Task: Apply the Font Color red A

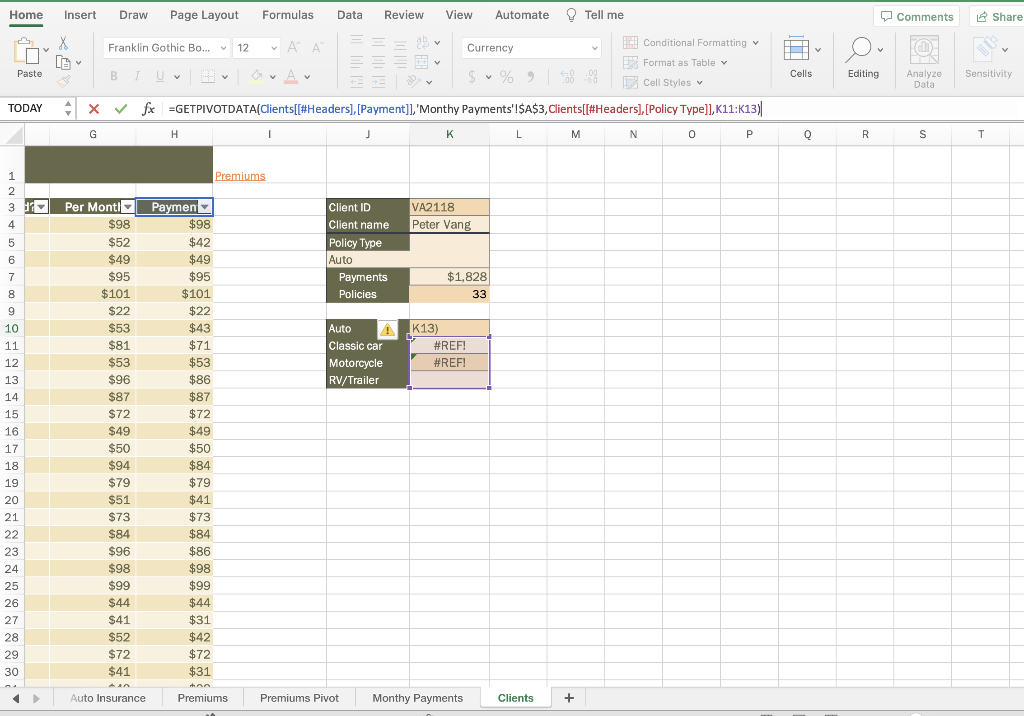Action: [291, 76]
